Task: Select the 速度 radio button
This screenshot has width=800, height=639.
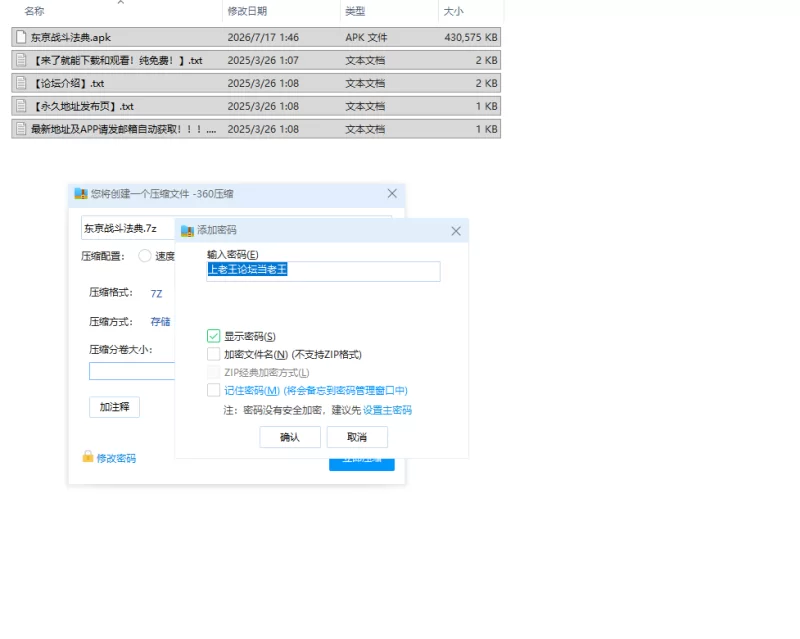Action: click(x=145, y=256)
